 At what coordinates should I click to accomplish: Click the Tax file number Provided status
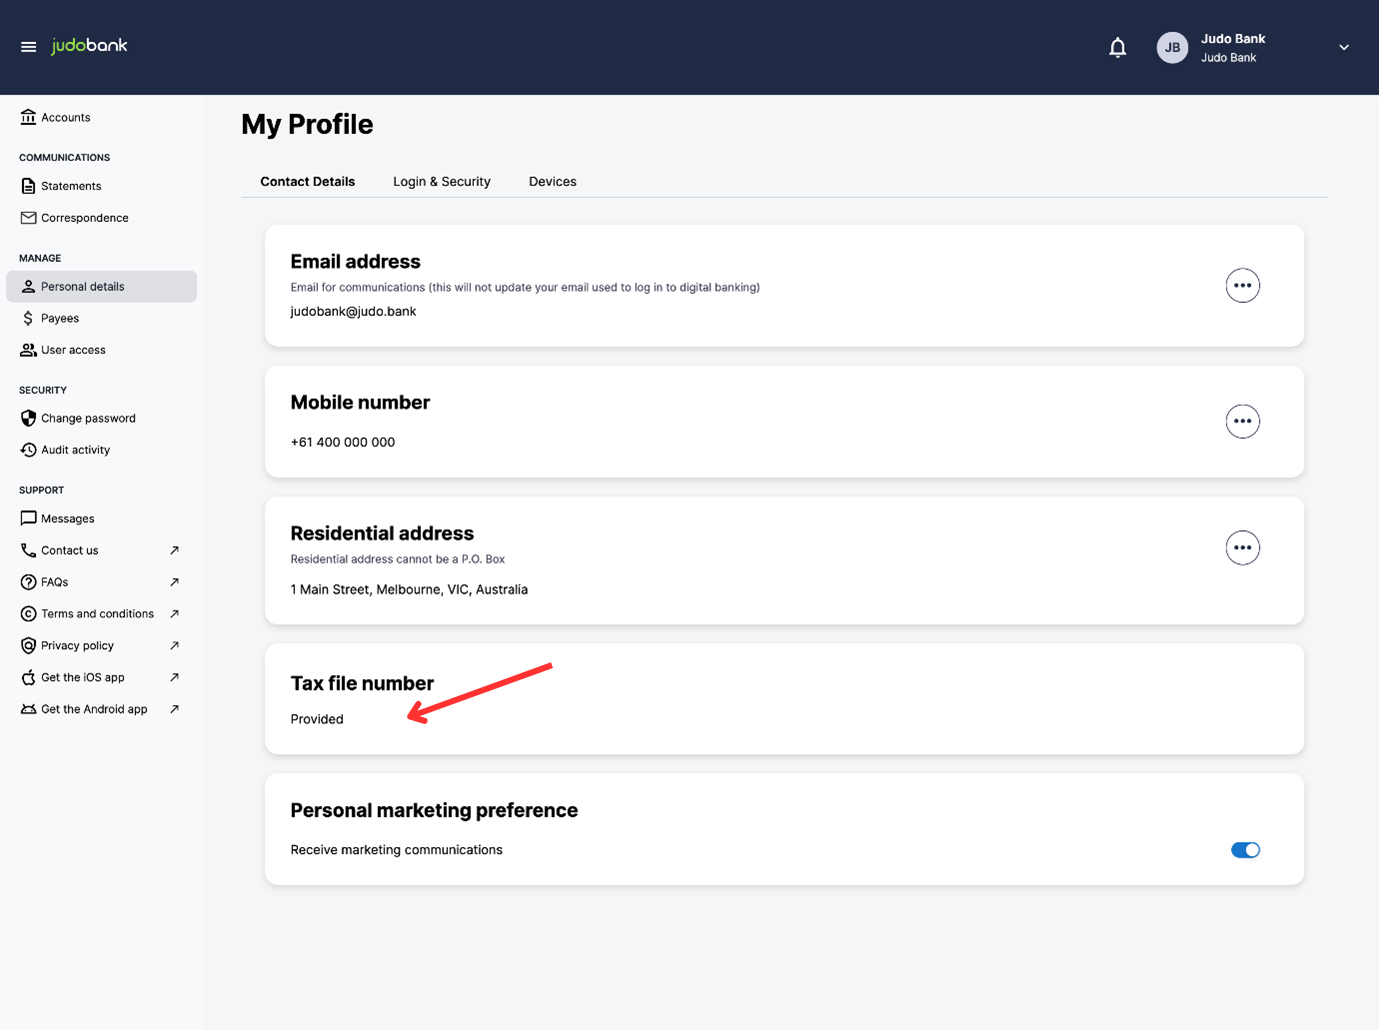click(x=317, y=719)
